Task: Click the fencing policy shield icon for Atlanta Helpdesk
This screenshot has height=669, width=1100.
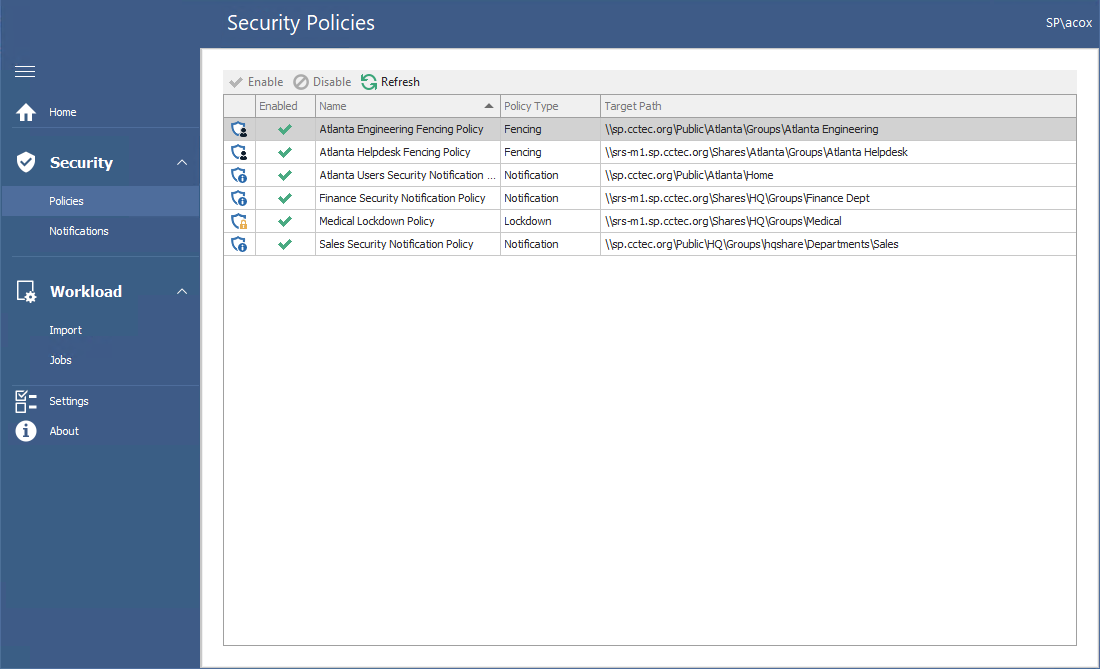Action: point(239,151)
